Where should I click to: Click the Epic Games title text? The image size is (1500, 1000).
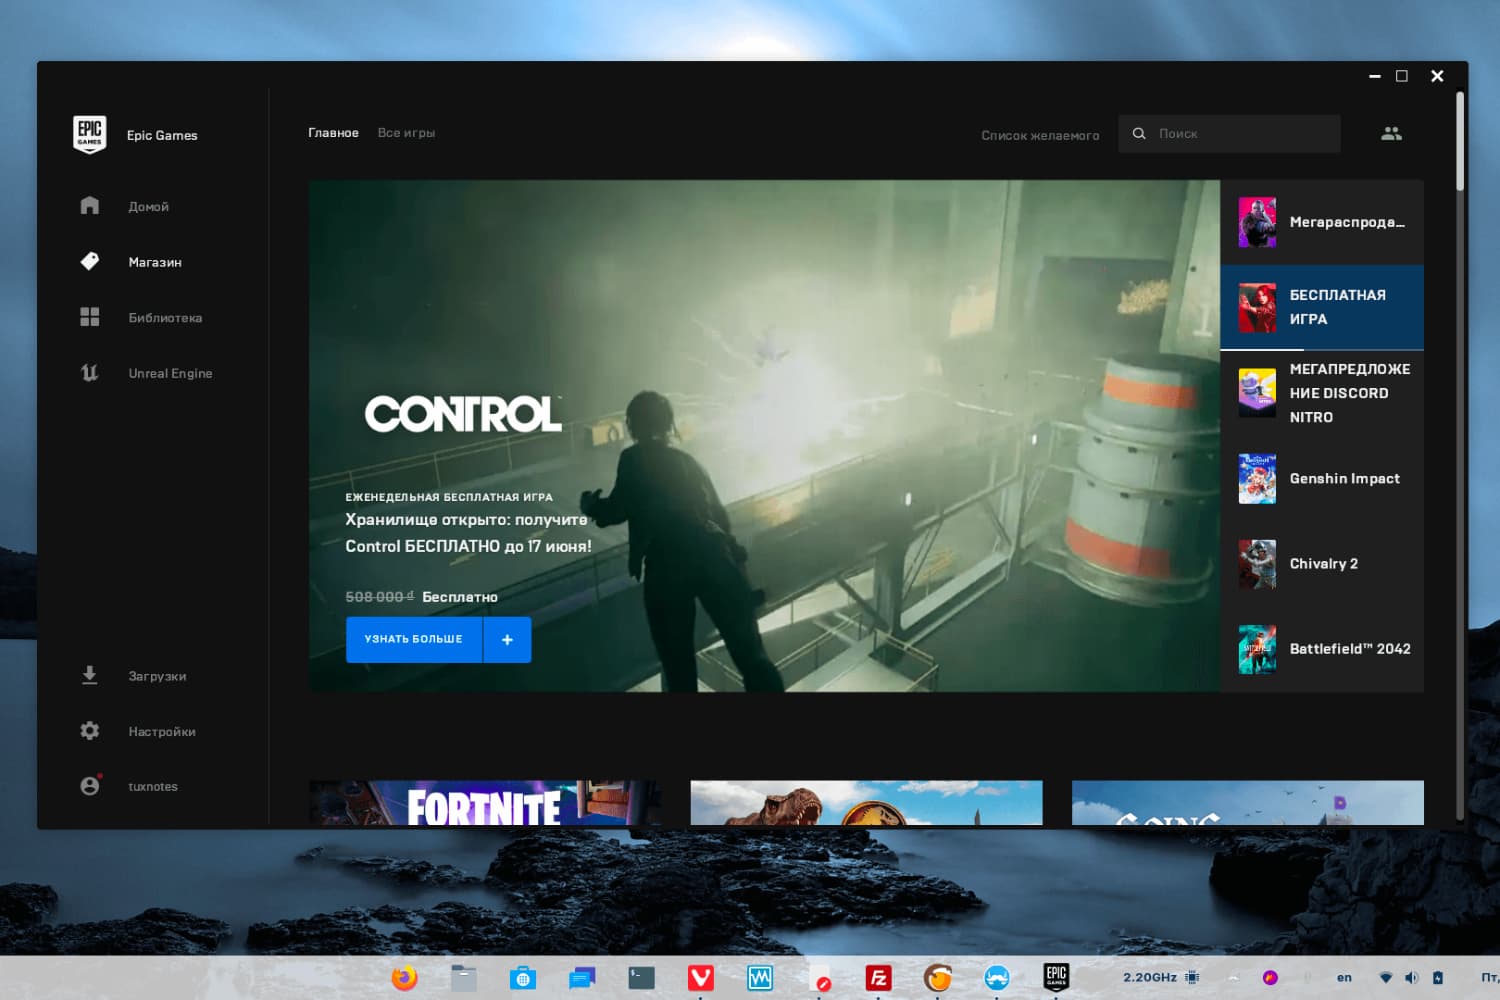pos(162,135)
